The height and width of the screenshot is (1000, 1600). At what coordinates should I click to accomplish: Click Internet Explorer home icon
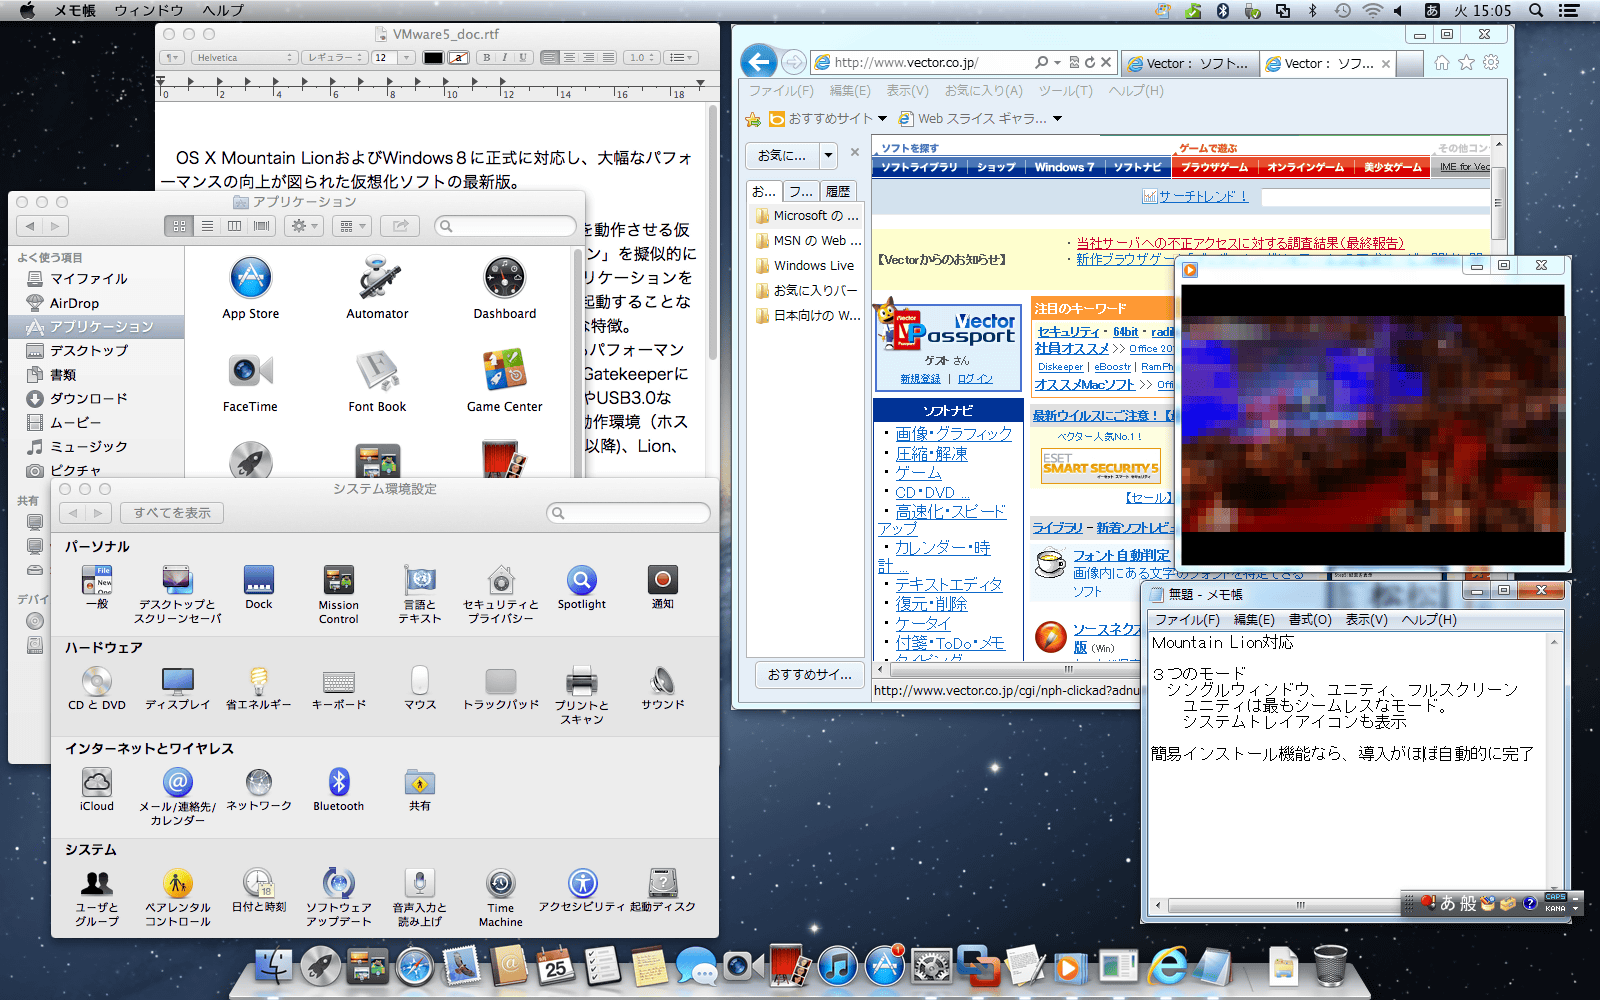[x=1441, y=62]
